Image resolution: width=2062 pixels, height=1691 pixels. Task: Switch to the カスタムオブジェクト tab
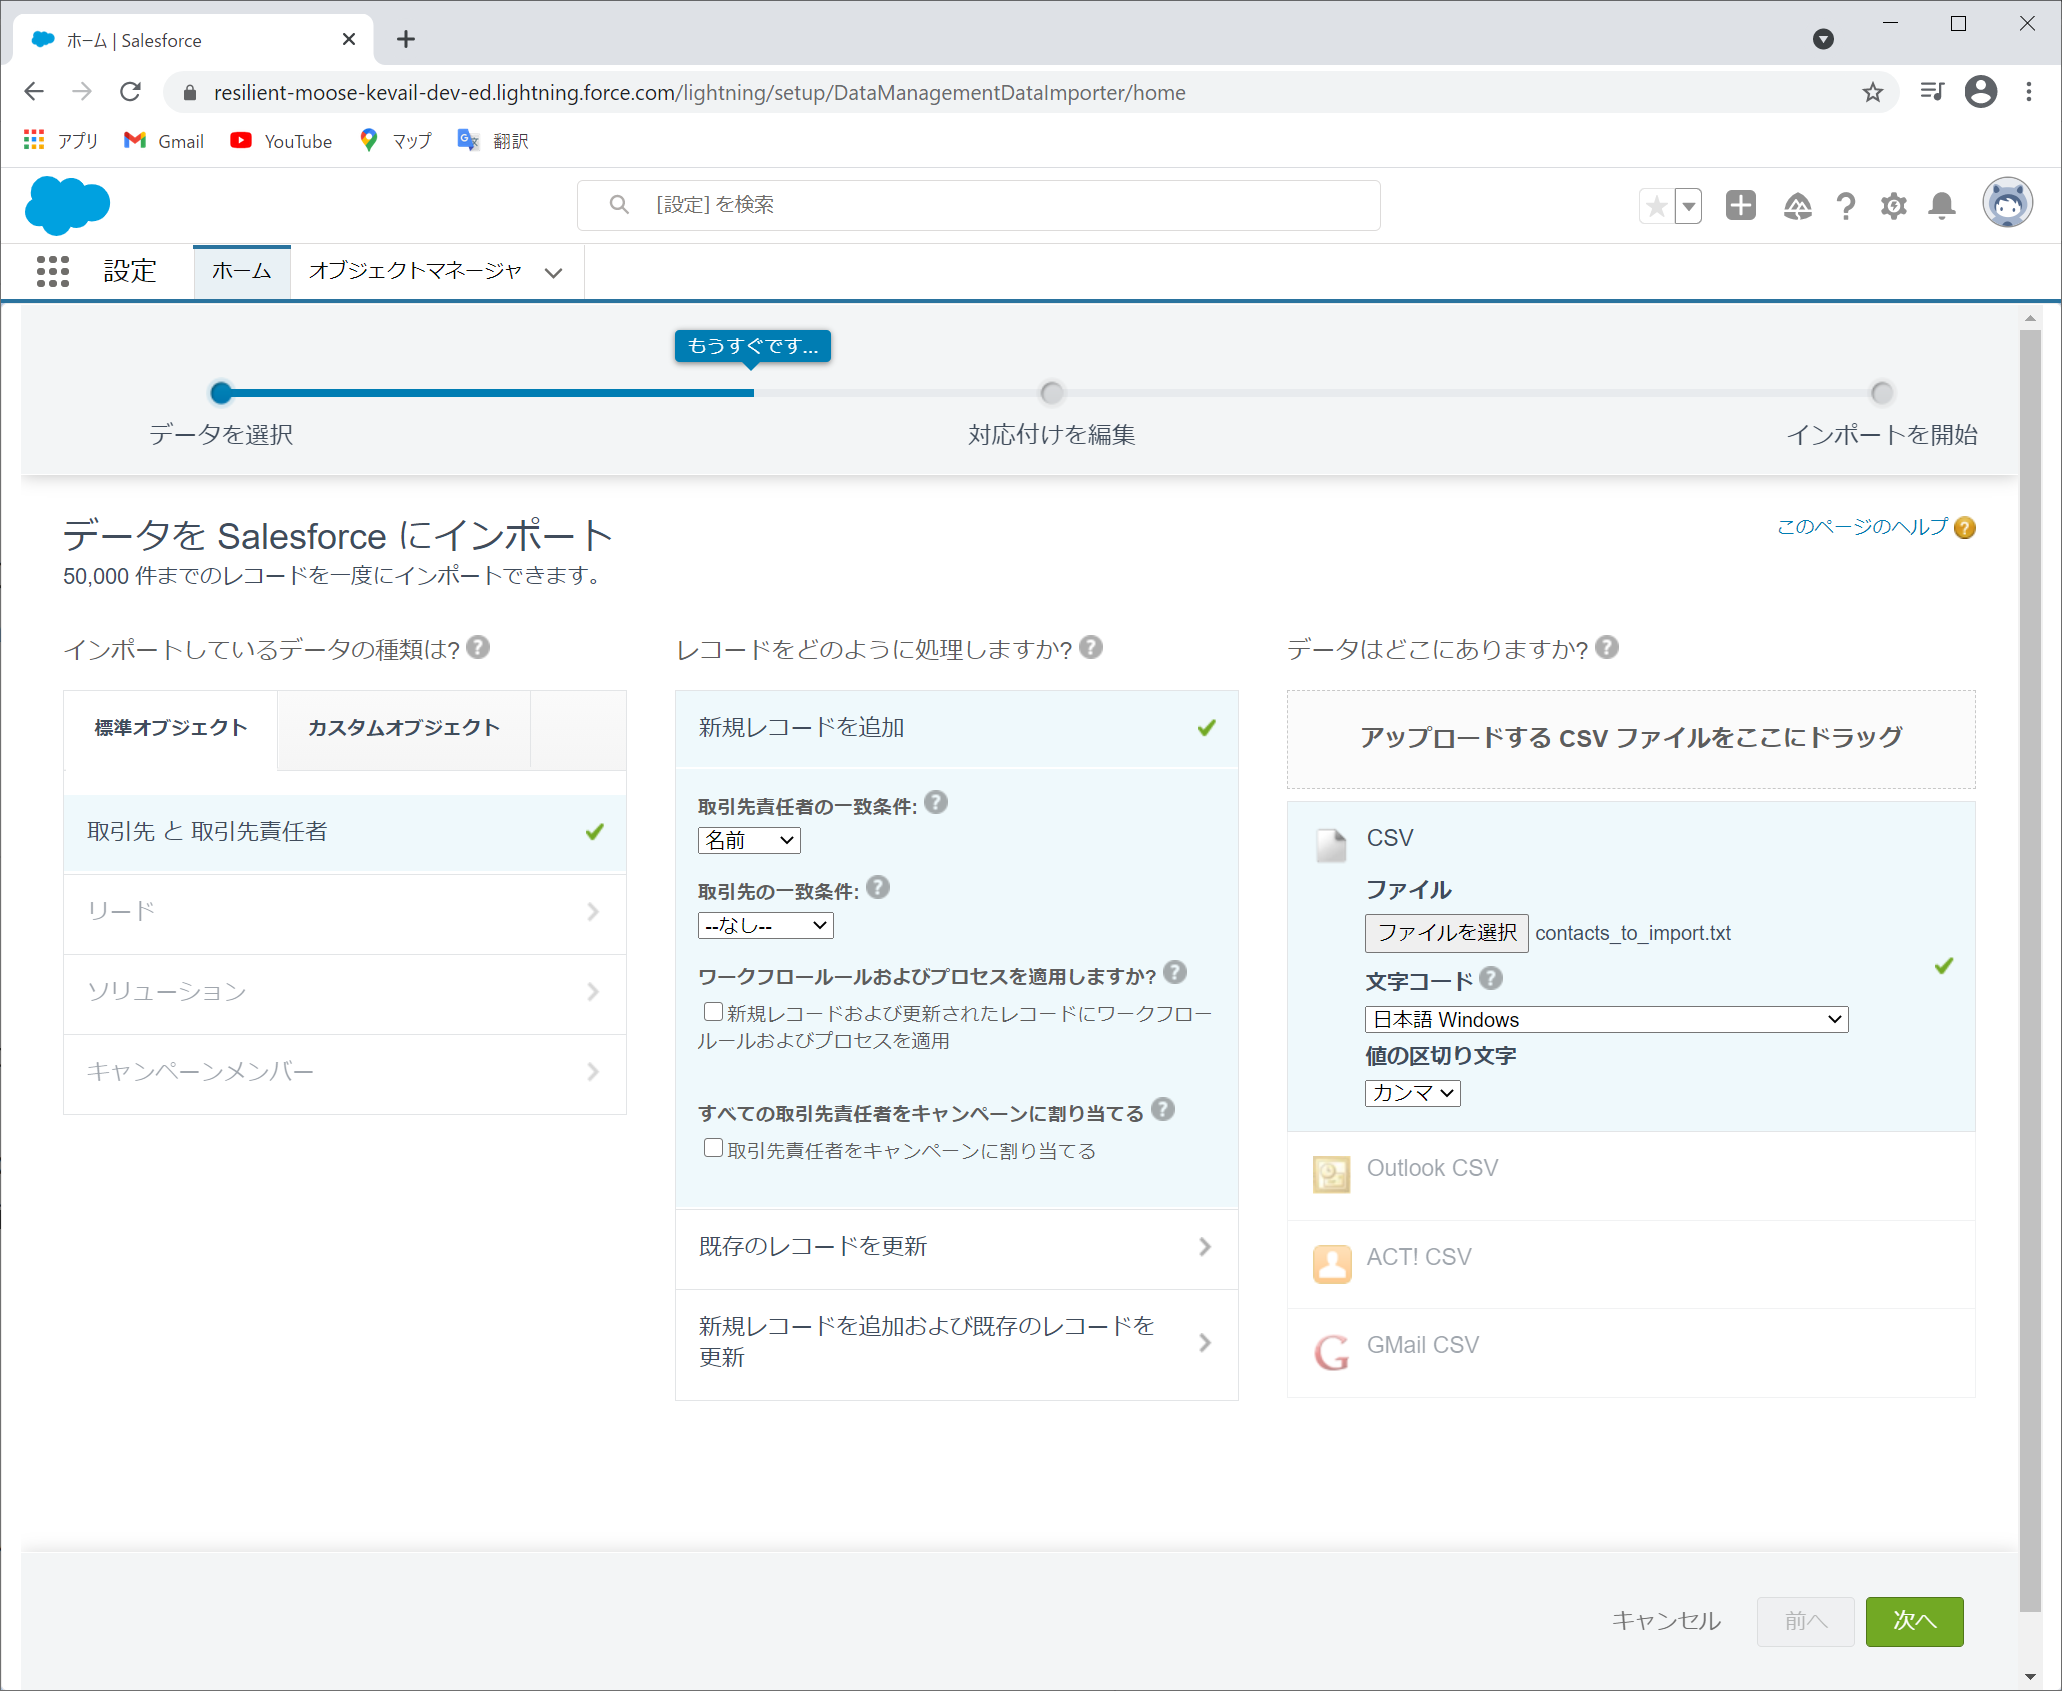(403, 728)
